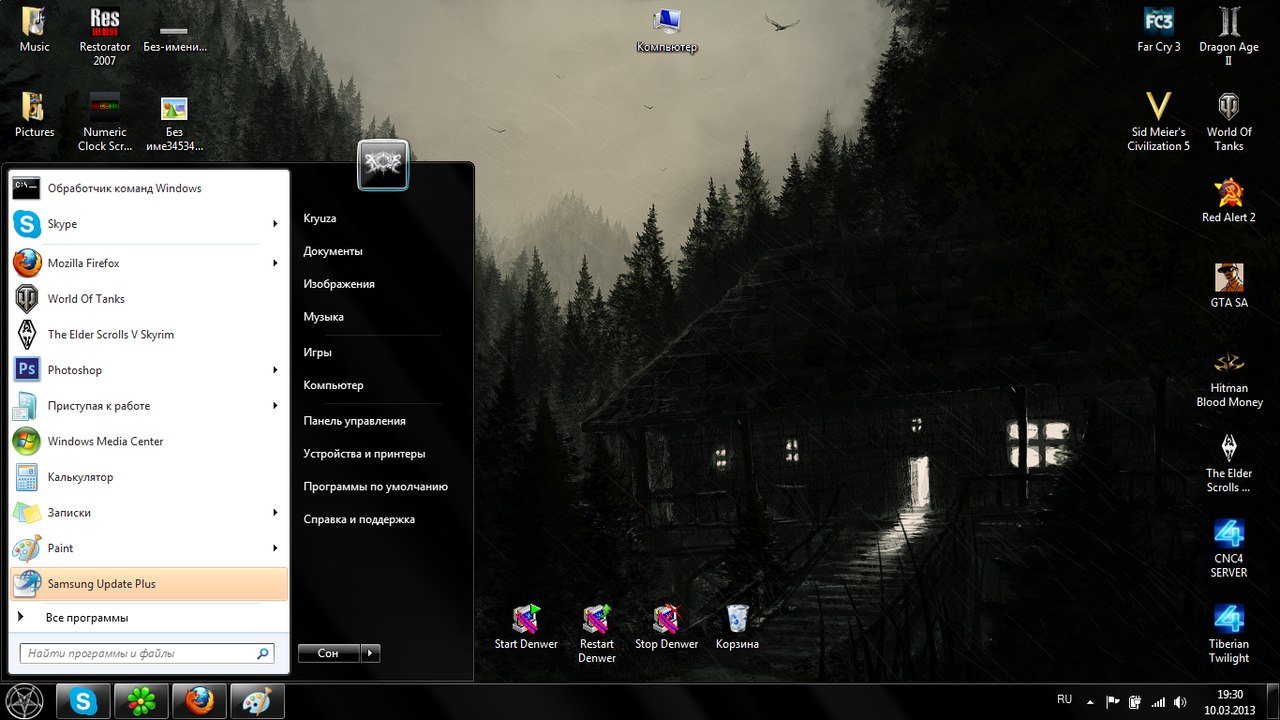Open World Of Tanks in Start menu
Image resolution: width=1280 pixels, height=720 pixels.
[x=149, y=299]
